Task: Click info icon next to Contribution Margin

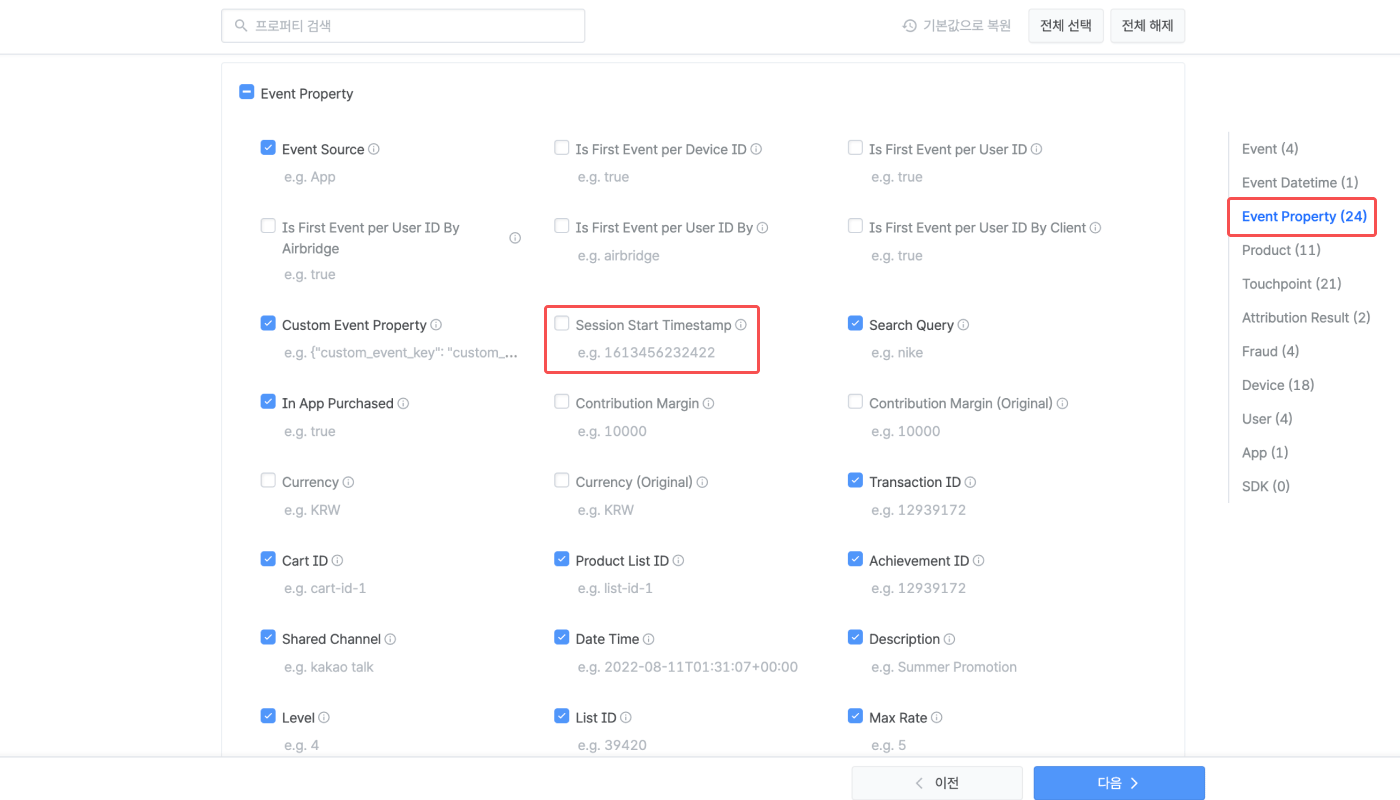Action: pos(709,404)
